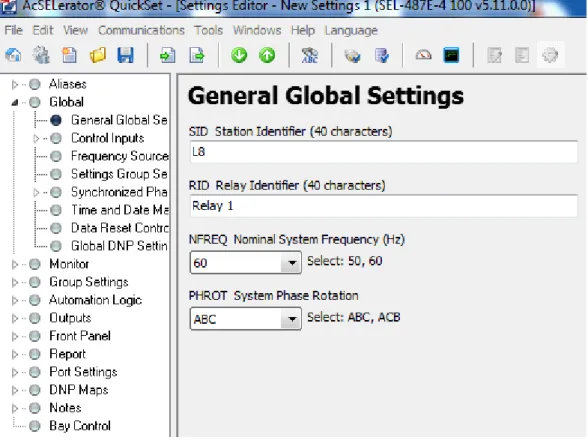The image size is (588, 440).
Task: Select the DNP Maps tree item
Action: 79,390
